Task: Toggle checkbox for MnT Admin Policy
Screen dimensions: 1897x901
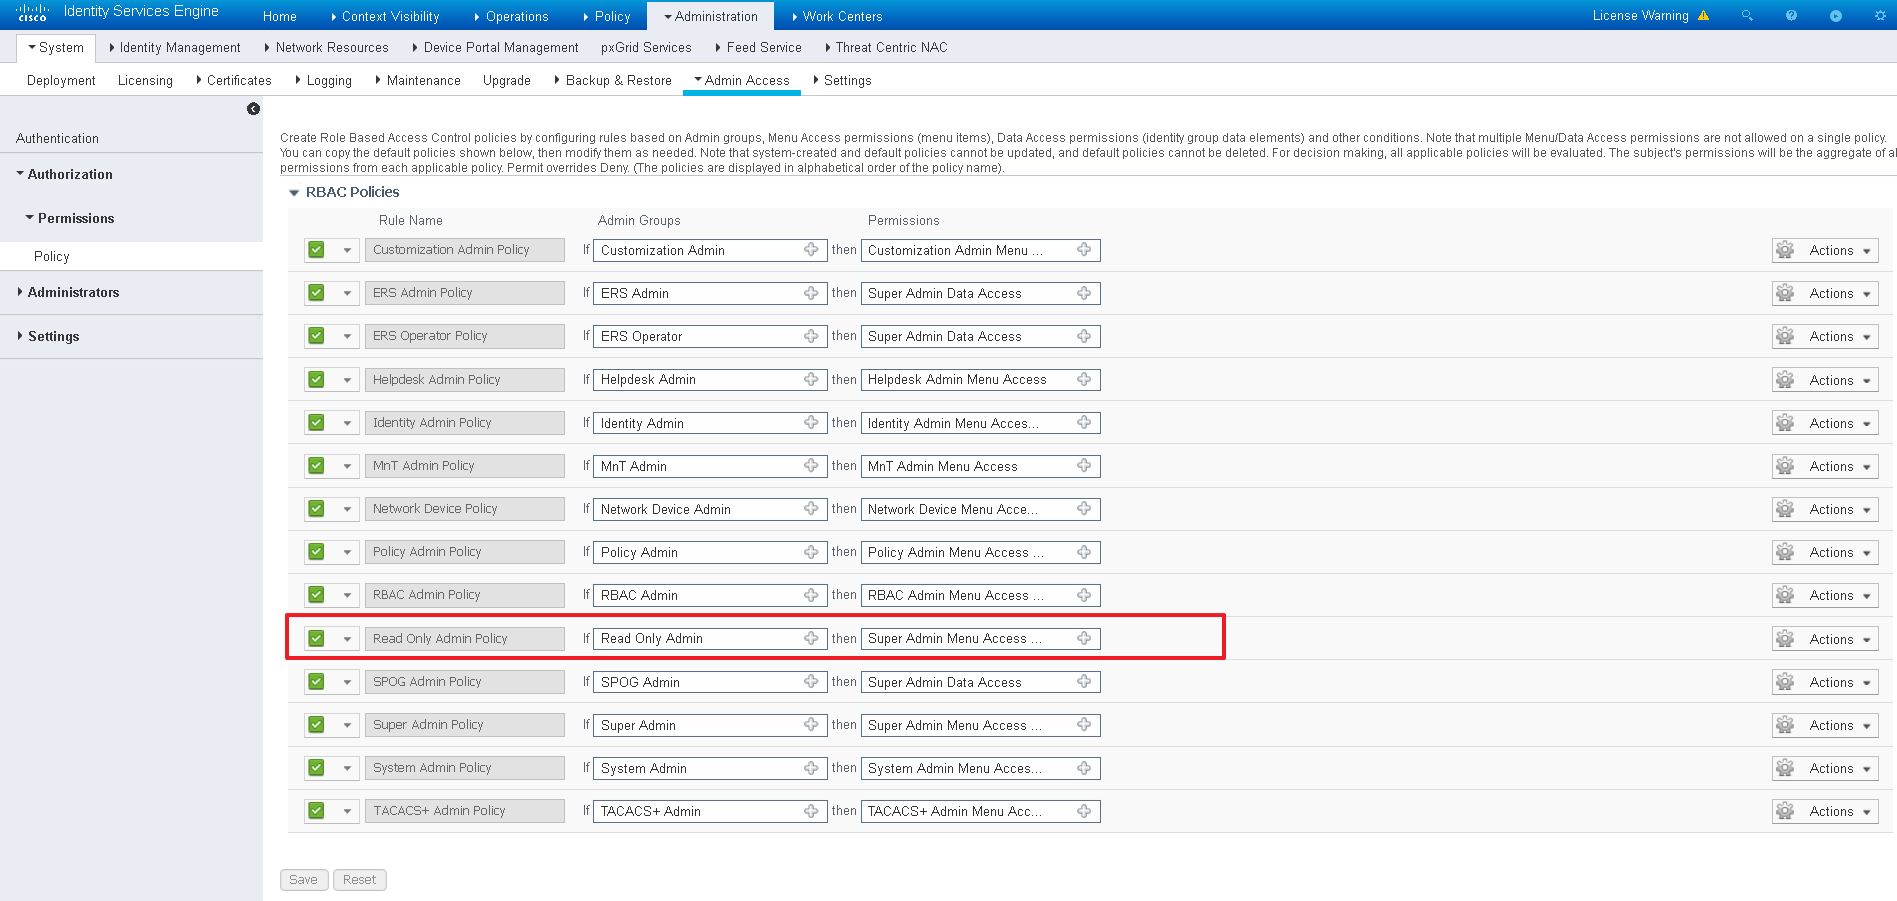Action: [316, 466]
